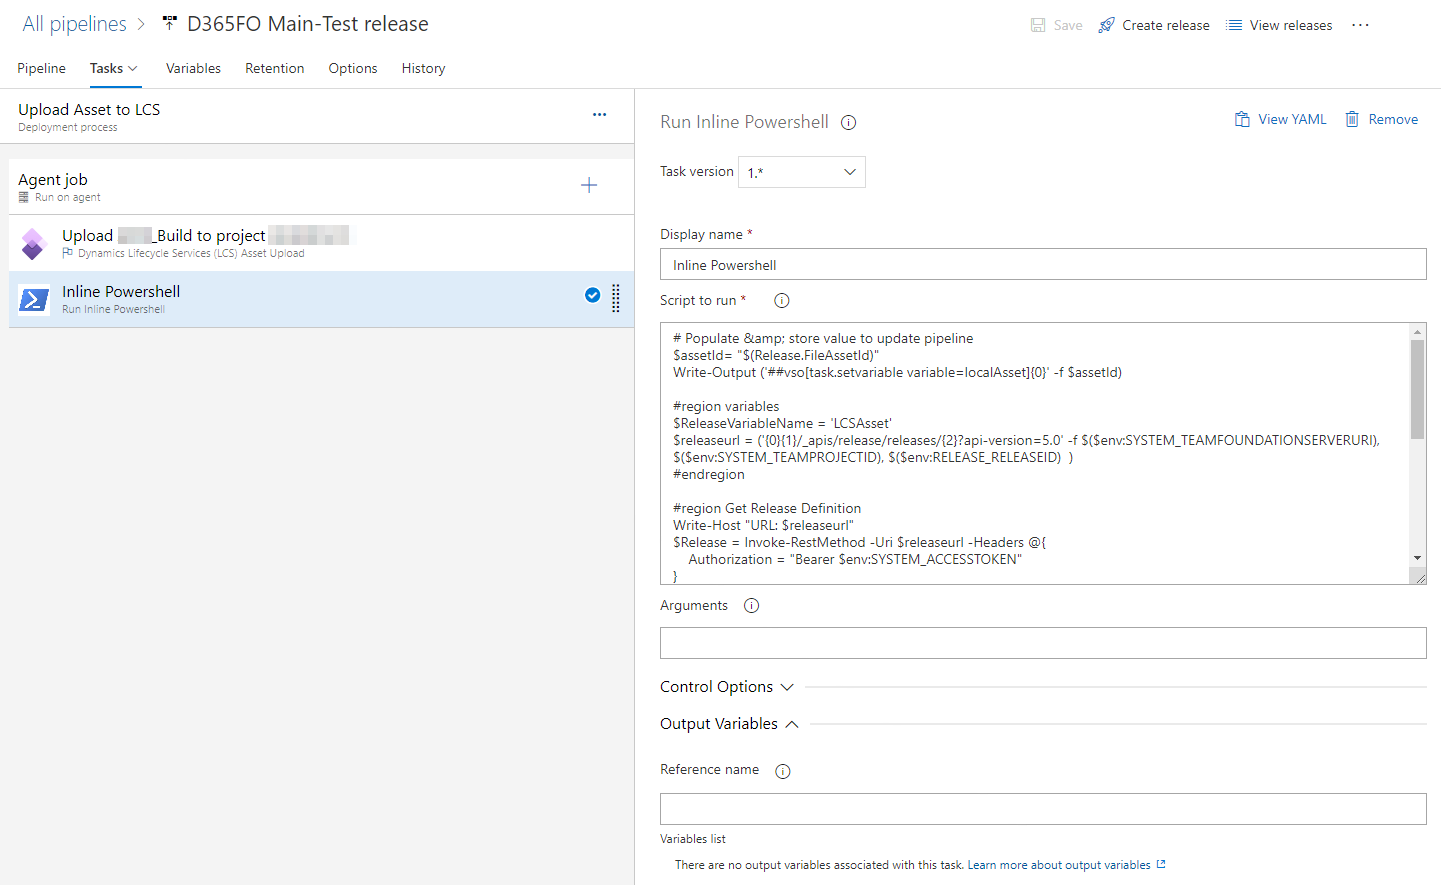Open the top-right ellipsis menu
1441x885 pixels.
[x=1360, y=25]
